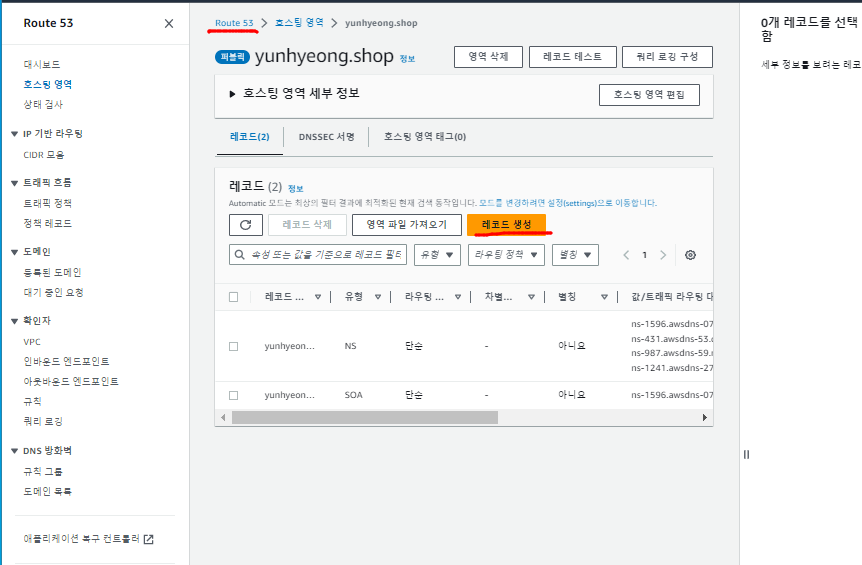
Task: Sort by the 레코드 이름 column arrow
Action: (x=318, y=297)
